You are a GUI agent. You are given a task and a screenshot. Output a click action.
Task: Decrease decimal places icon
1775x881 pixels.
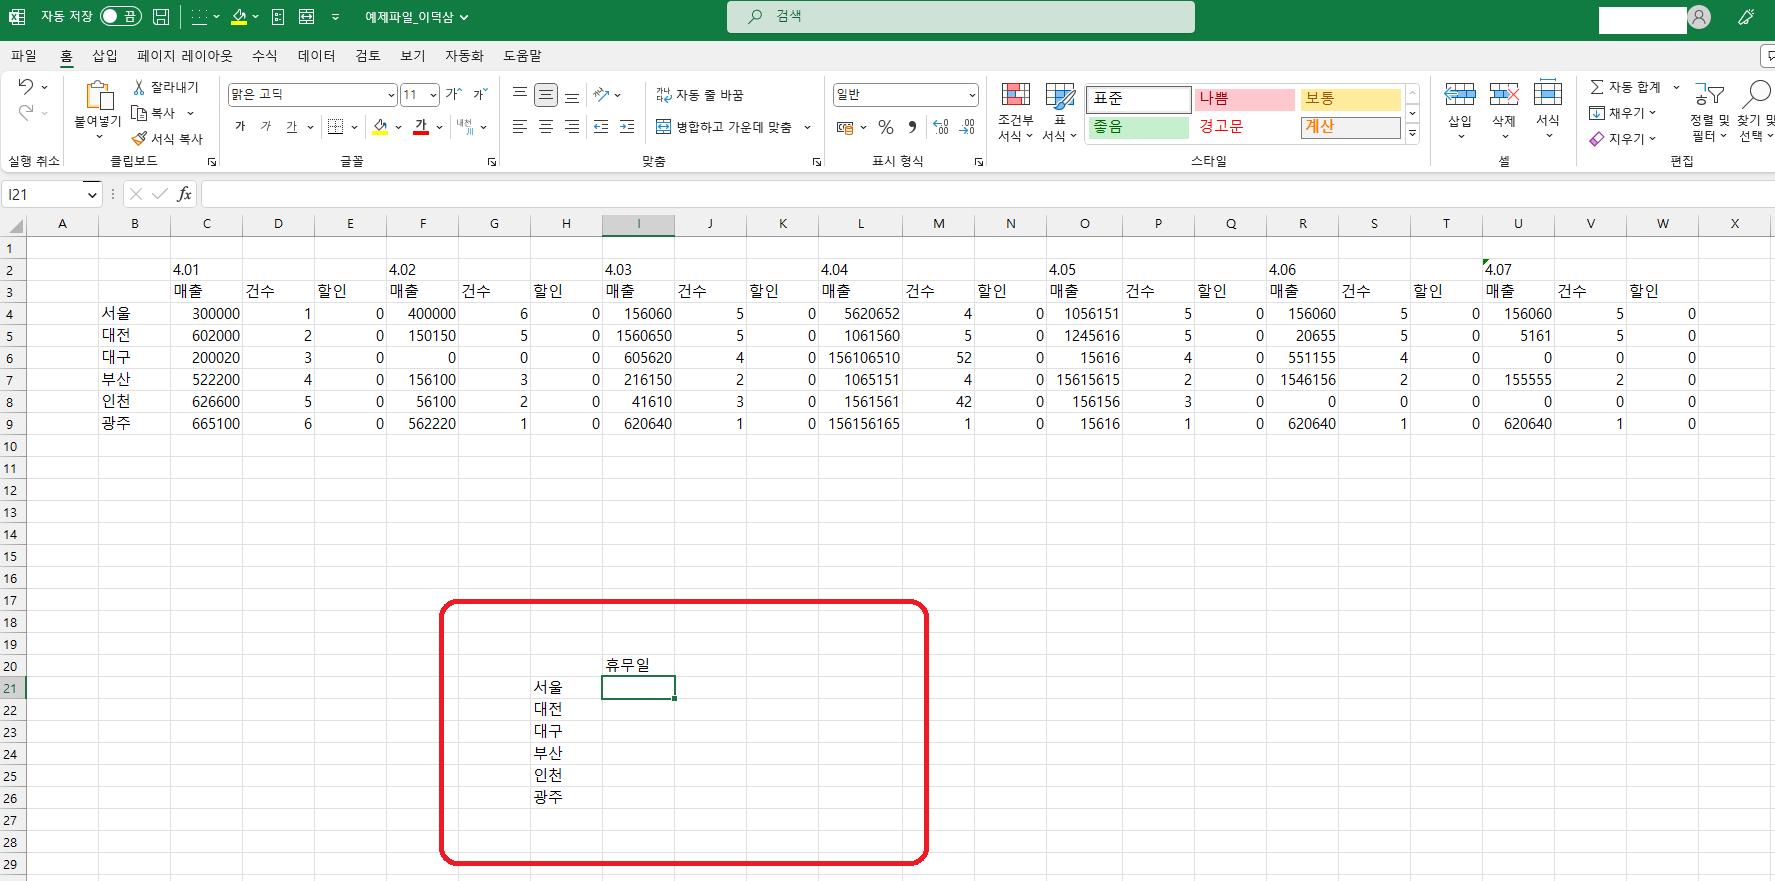[967, 127]
